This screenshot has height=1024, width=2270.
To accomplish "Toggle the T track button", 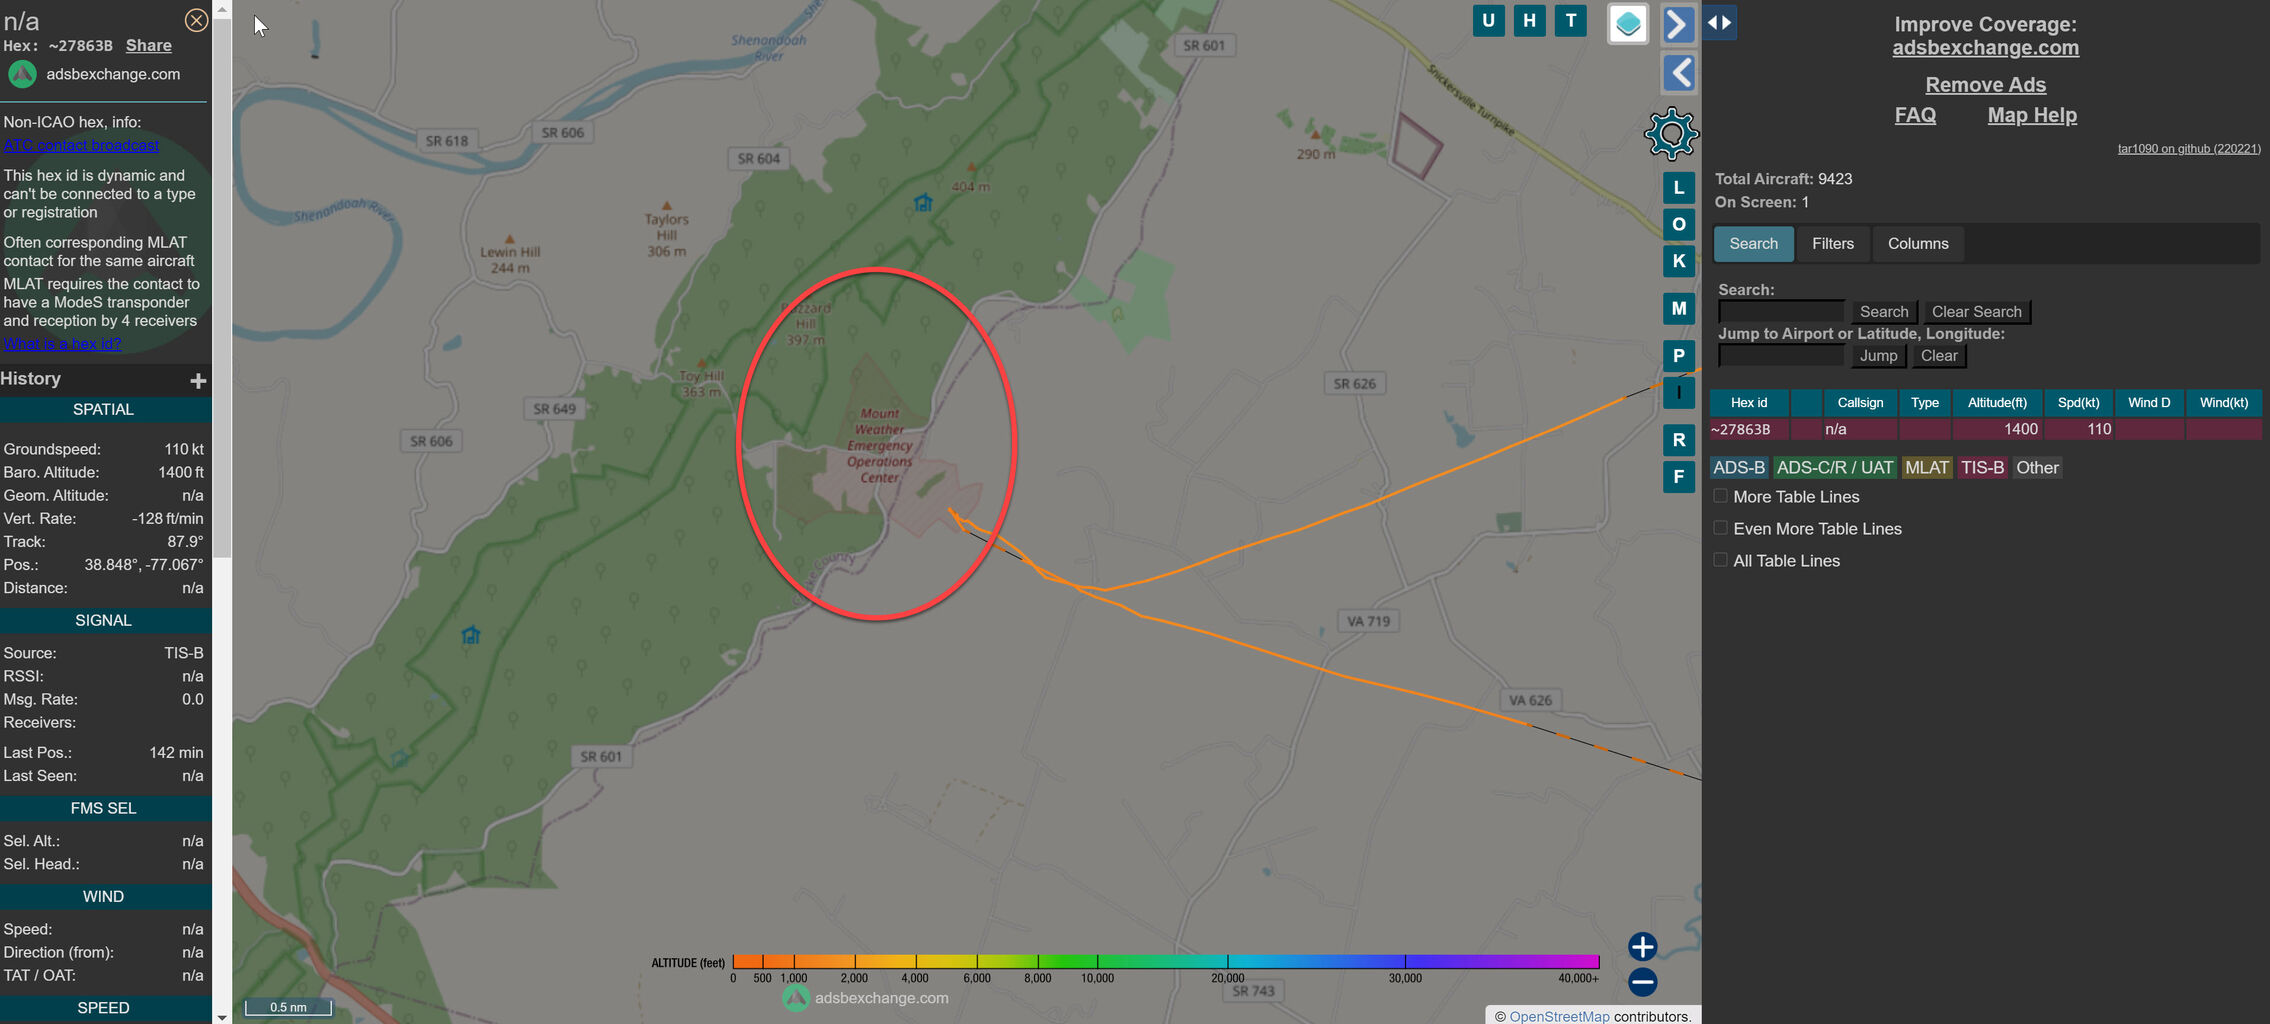I will [1571, 20].
